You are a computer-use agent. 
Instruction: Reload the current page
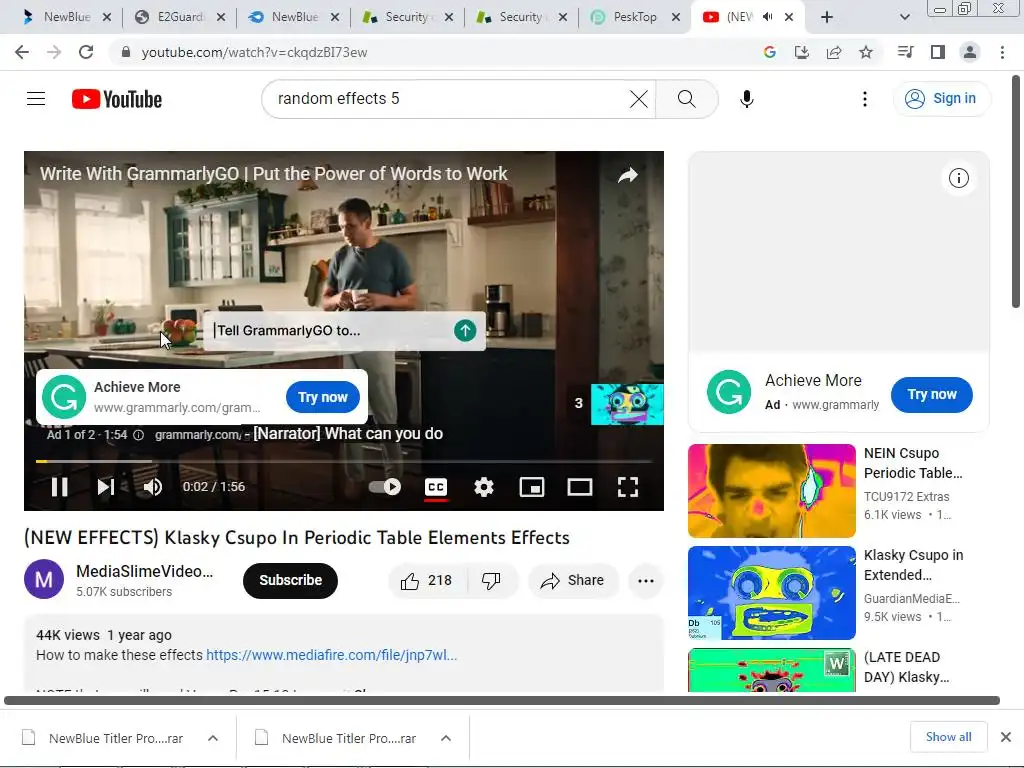pos(86,52)
